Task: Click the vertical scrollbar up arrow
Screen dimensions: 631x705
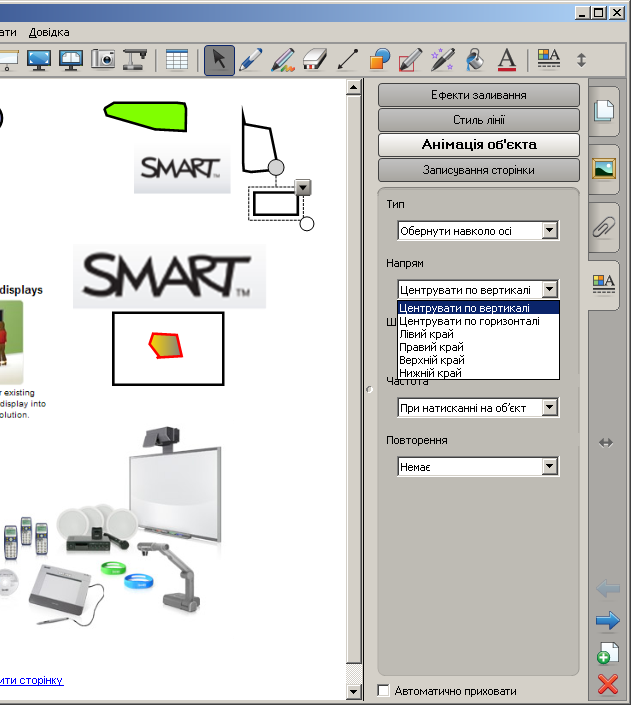Action: (x=354, y=87)
